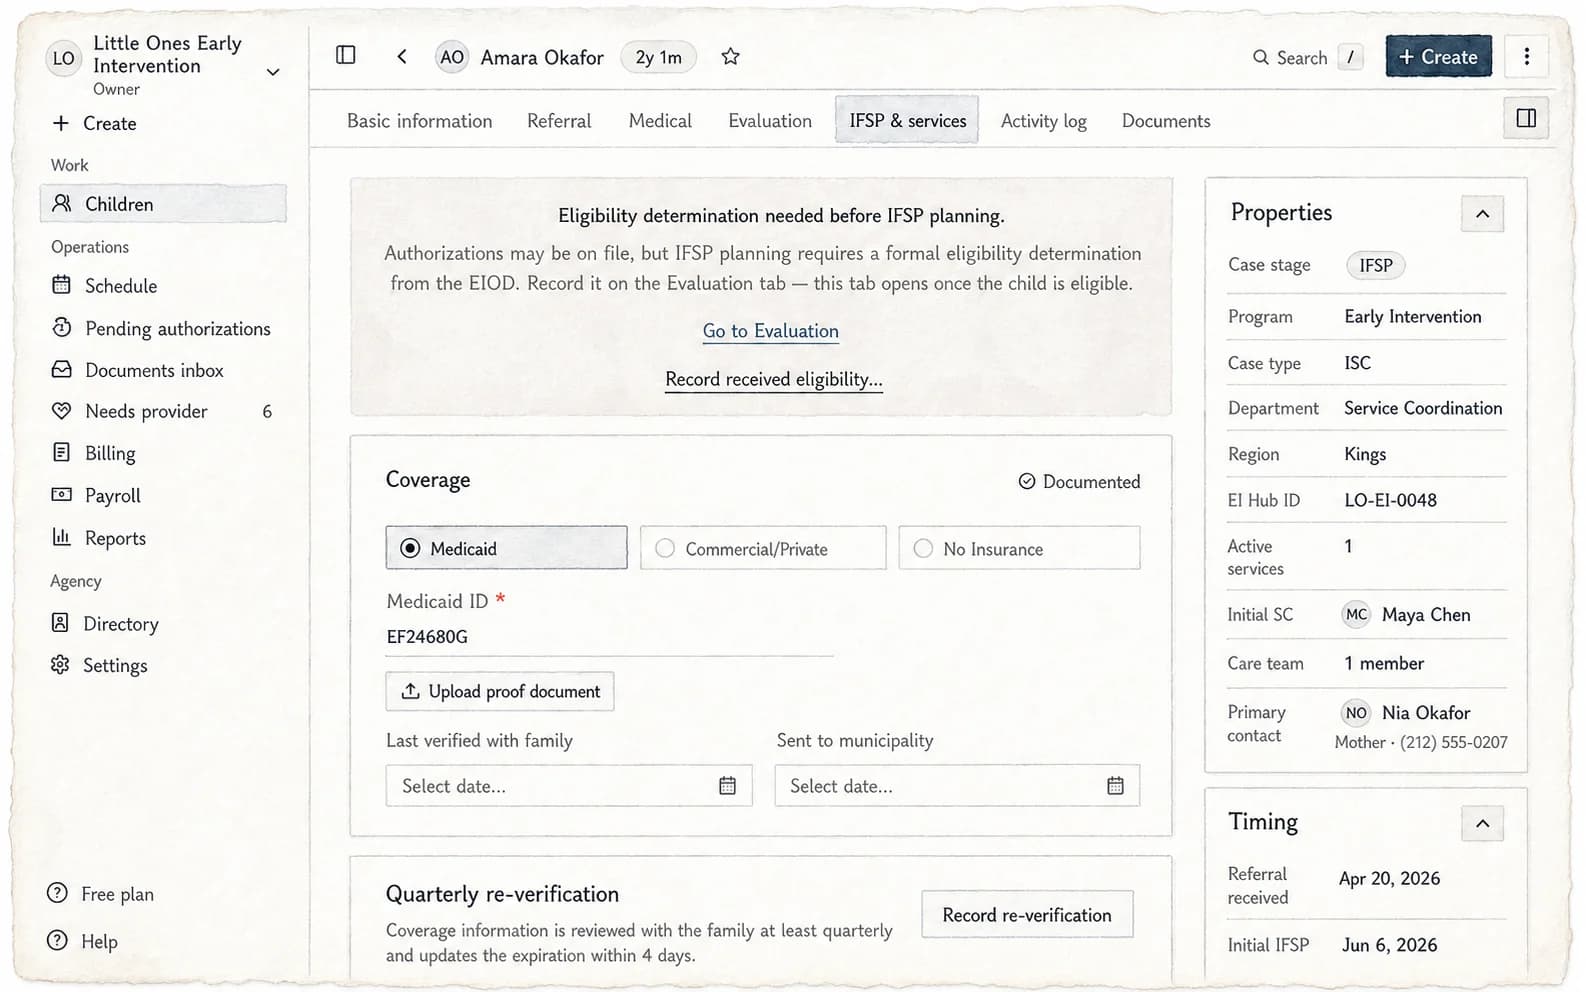Select Commercial/Private coverage option
The image size is (1586, 992).
(x=763, y=548)
